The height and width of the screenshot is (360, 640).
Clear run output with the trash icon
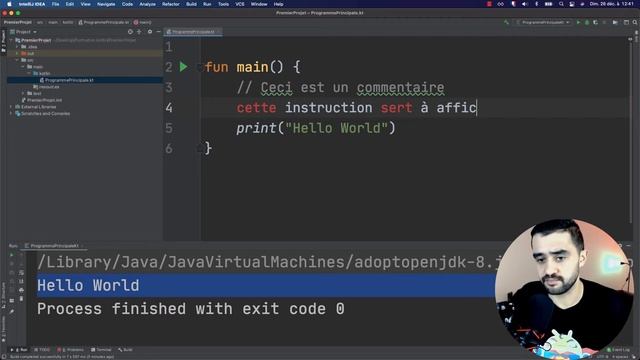click(x=21, y=299)
